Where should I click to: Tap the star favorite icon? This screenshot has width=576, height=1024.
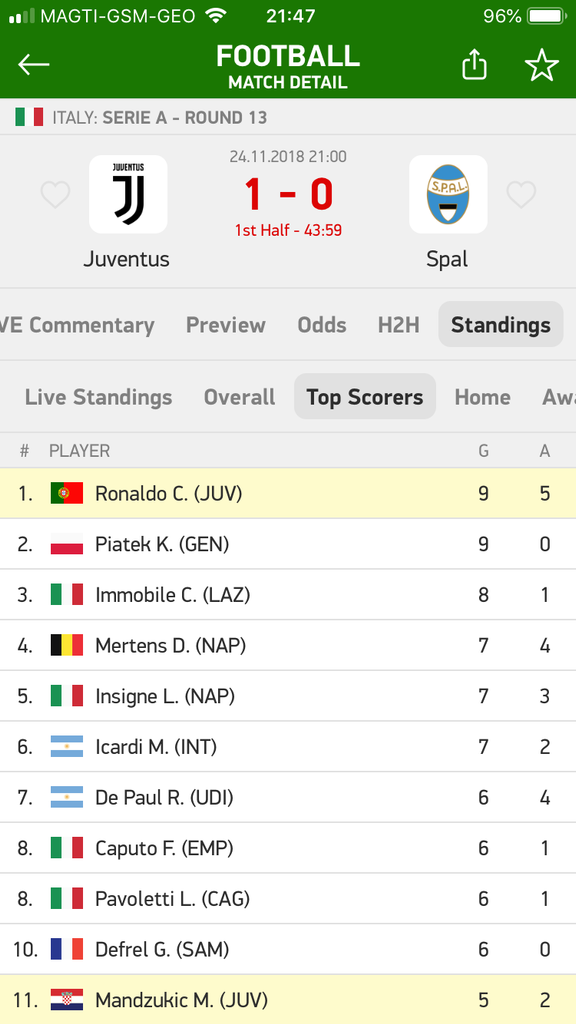pos(541,65)
